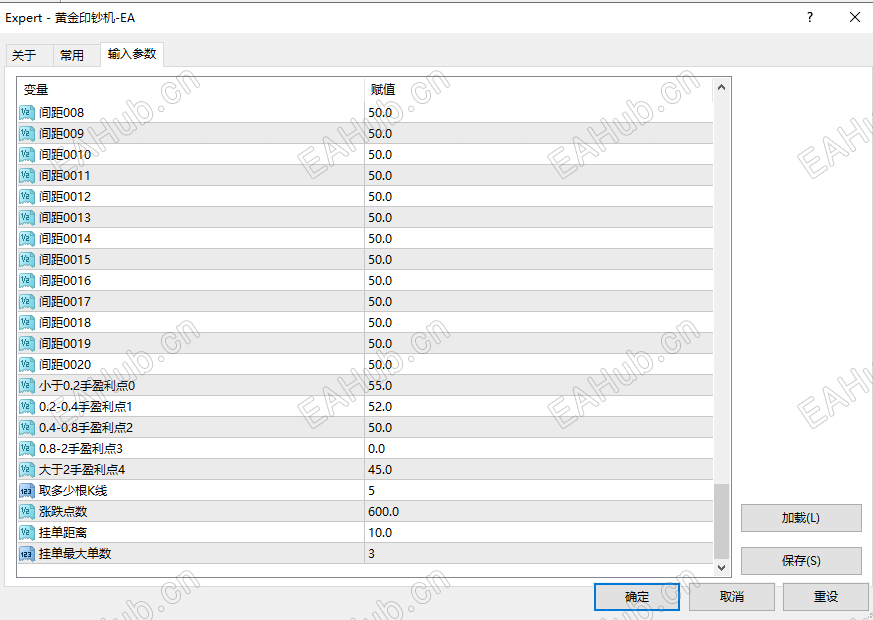873x620 pixels.
Task: Click the icon beside 0.2-0.4手盈利点1
Action: [26, 406]
